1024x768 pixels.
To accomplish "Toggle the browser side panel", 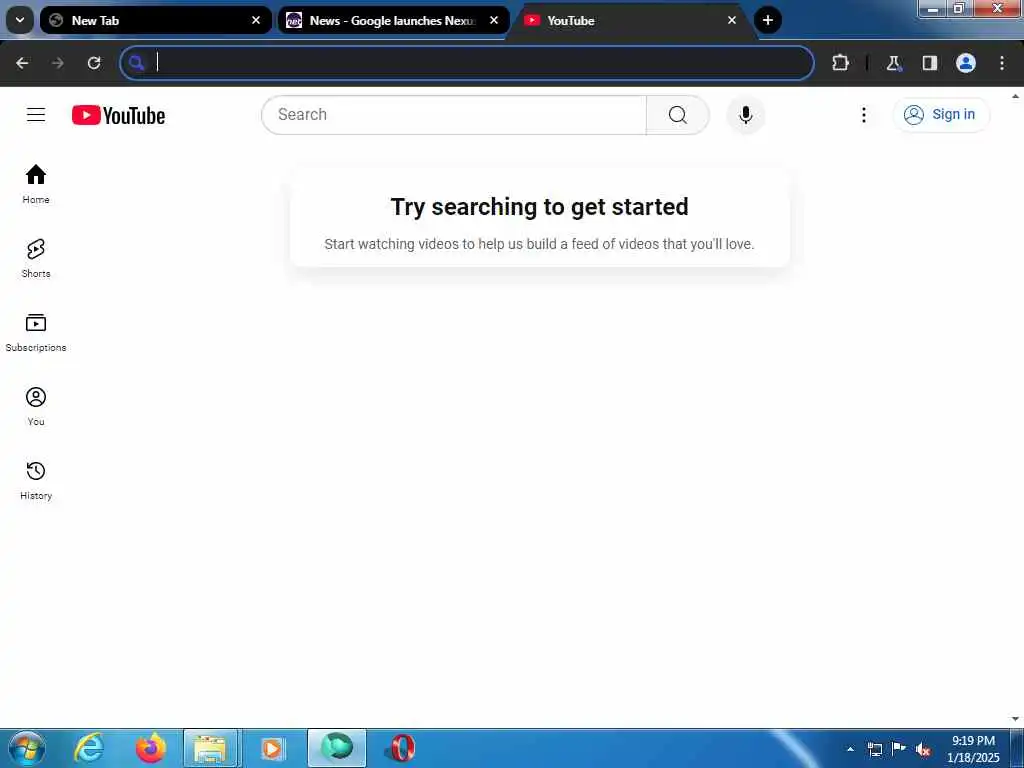I will coord(929,63).
